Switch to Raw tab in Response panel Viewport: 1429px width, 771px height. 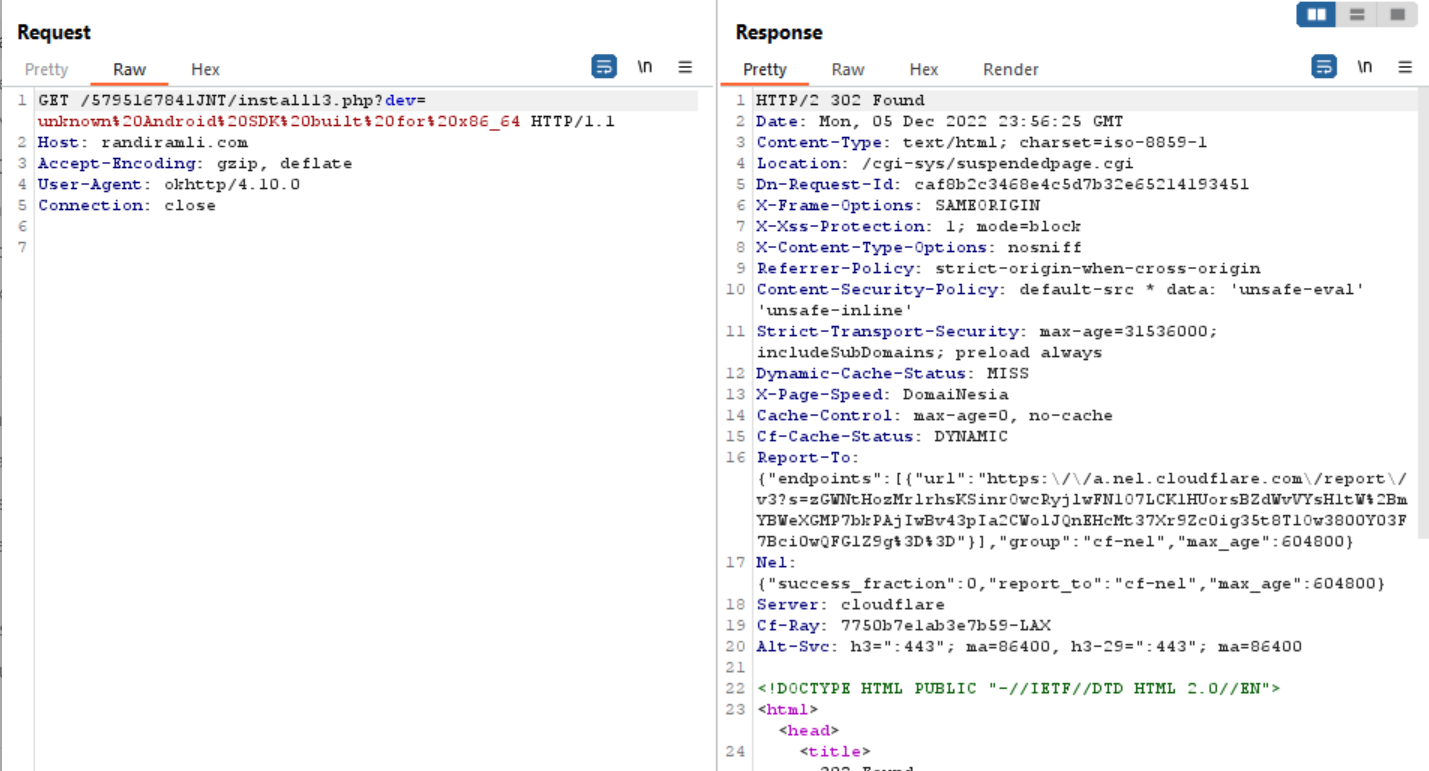tap(848, 69)
